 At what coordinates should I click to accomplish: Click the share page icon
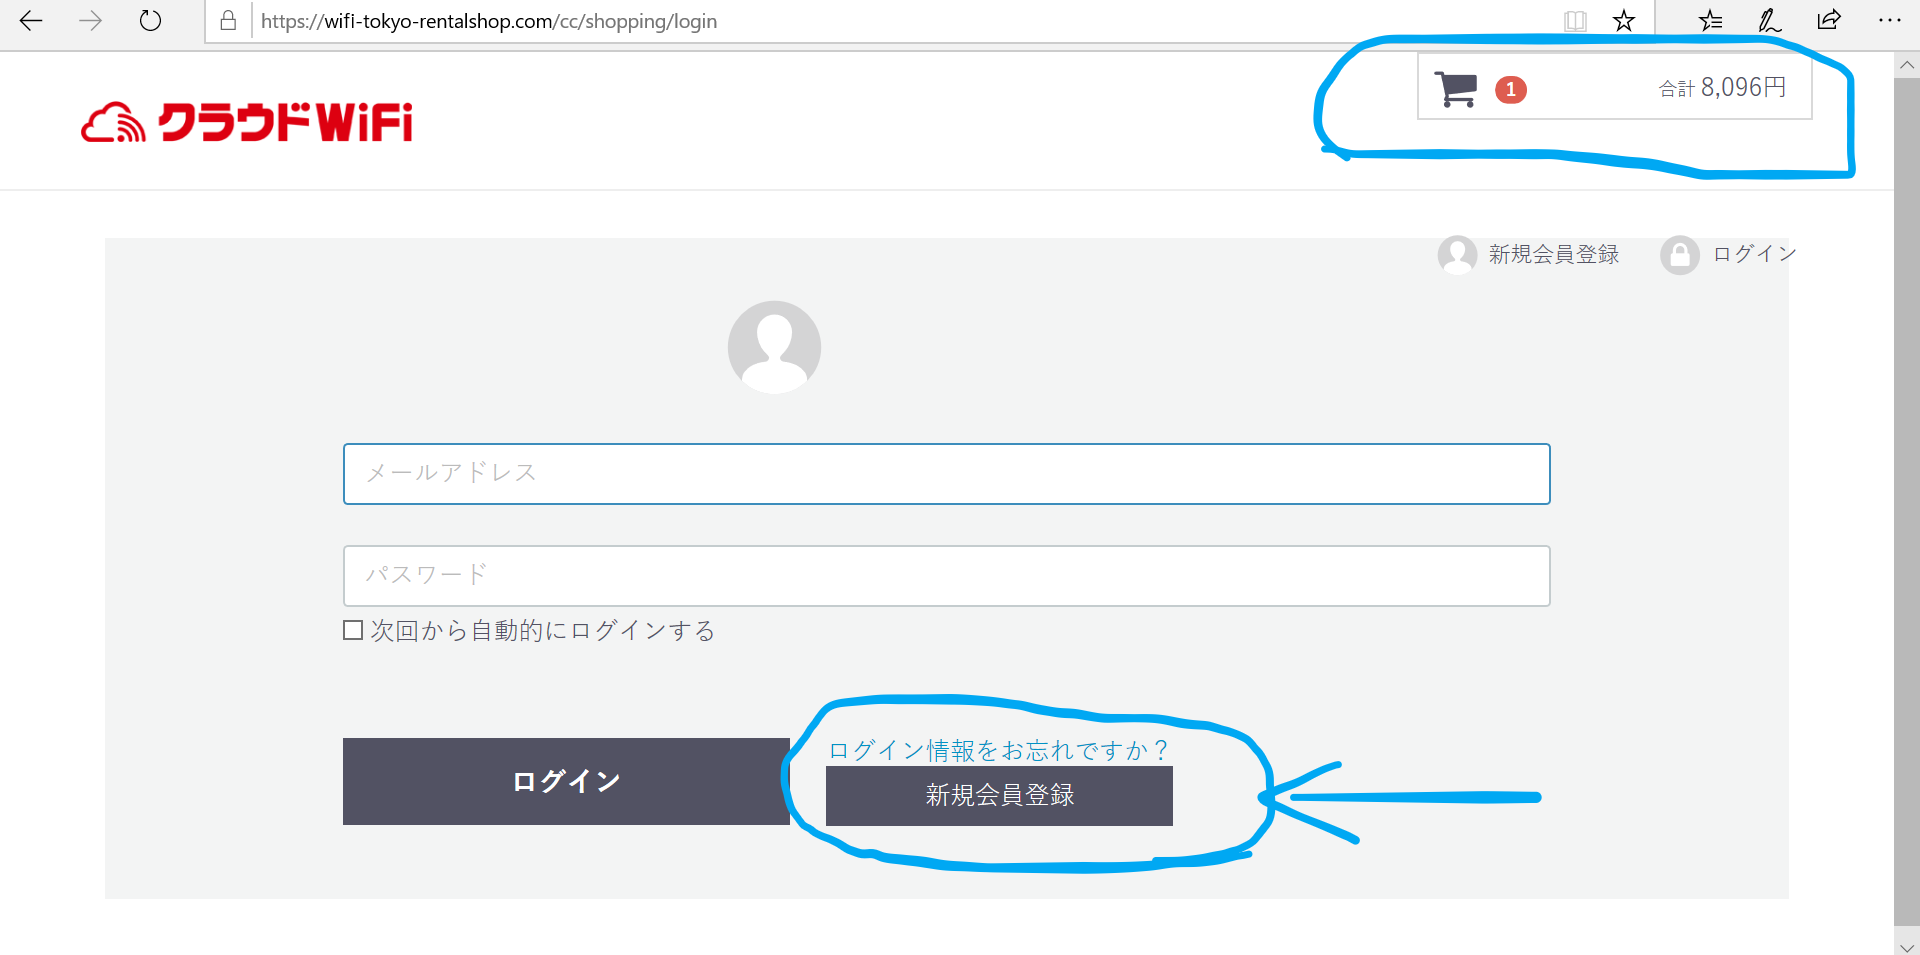(x=1829, y=21)
